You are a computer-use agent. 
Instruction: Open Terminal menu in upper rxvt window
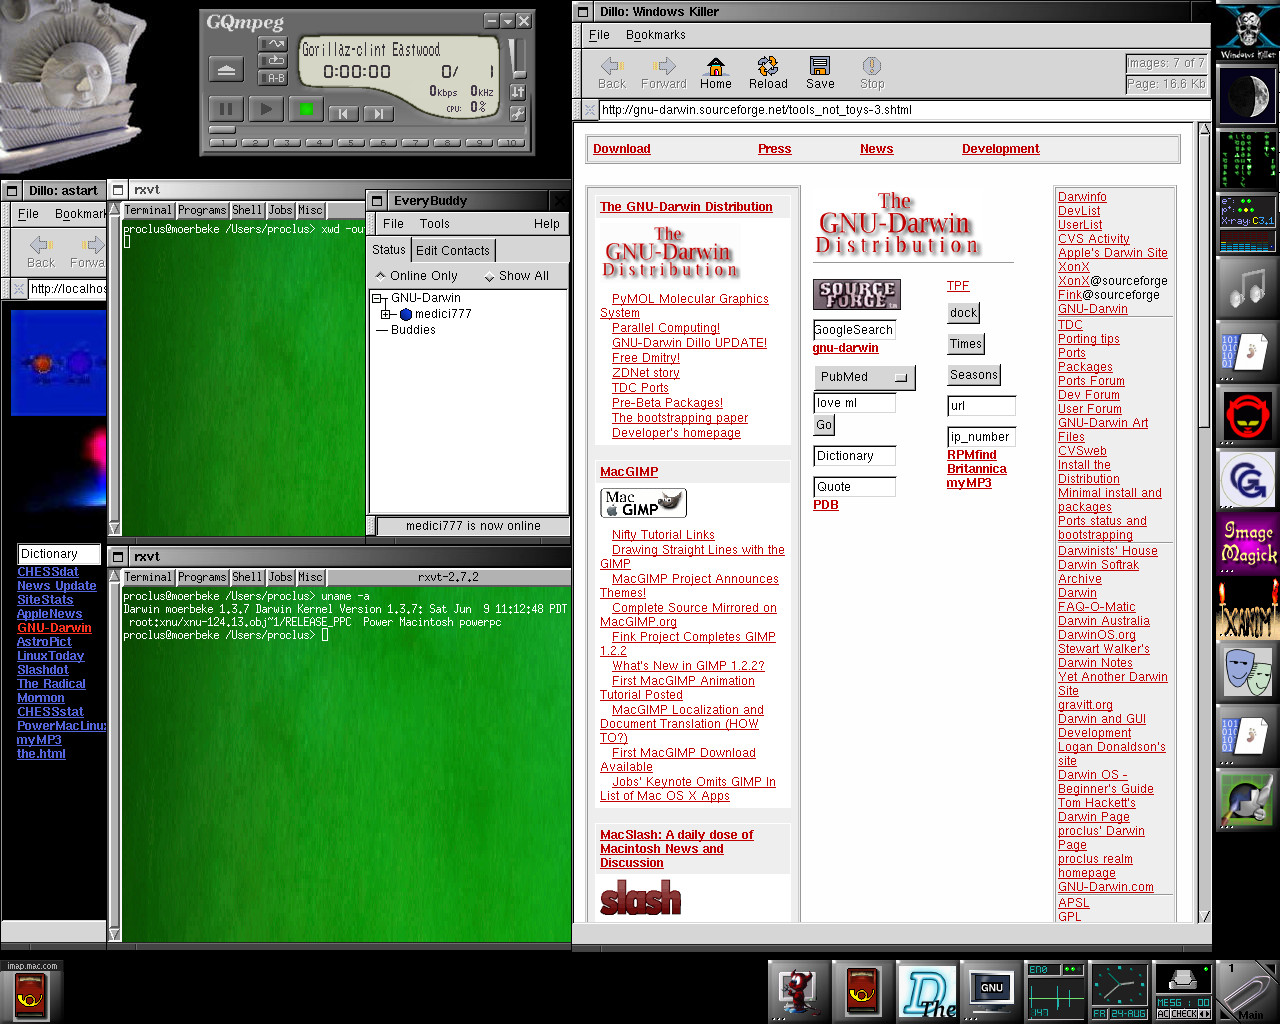pyautogui.click(x=148, y=210)
